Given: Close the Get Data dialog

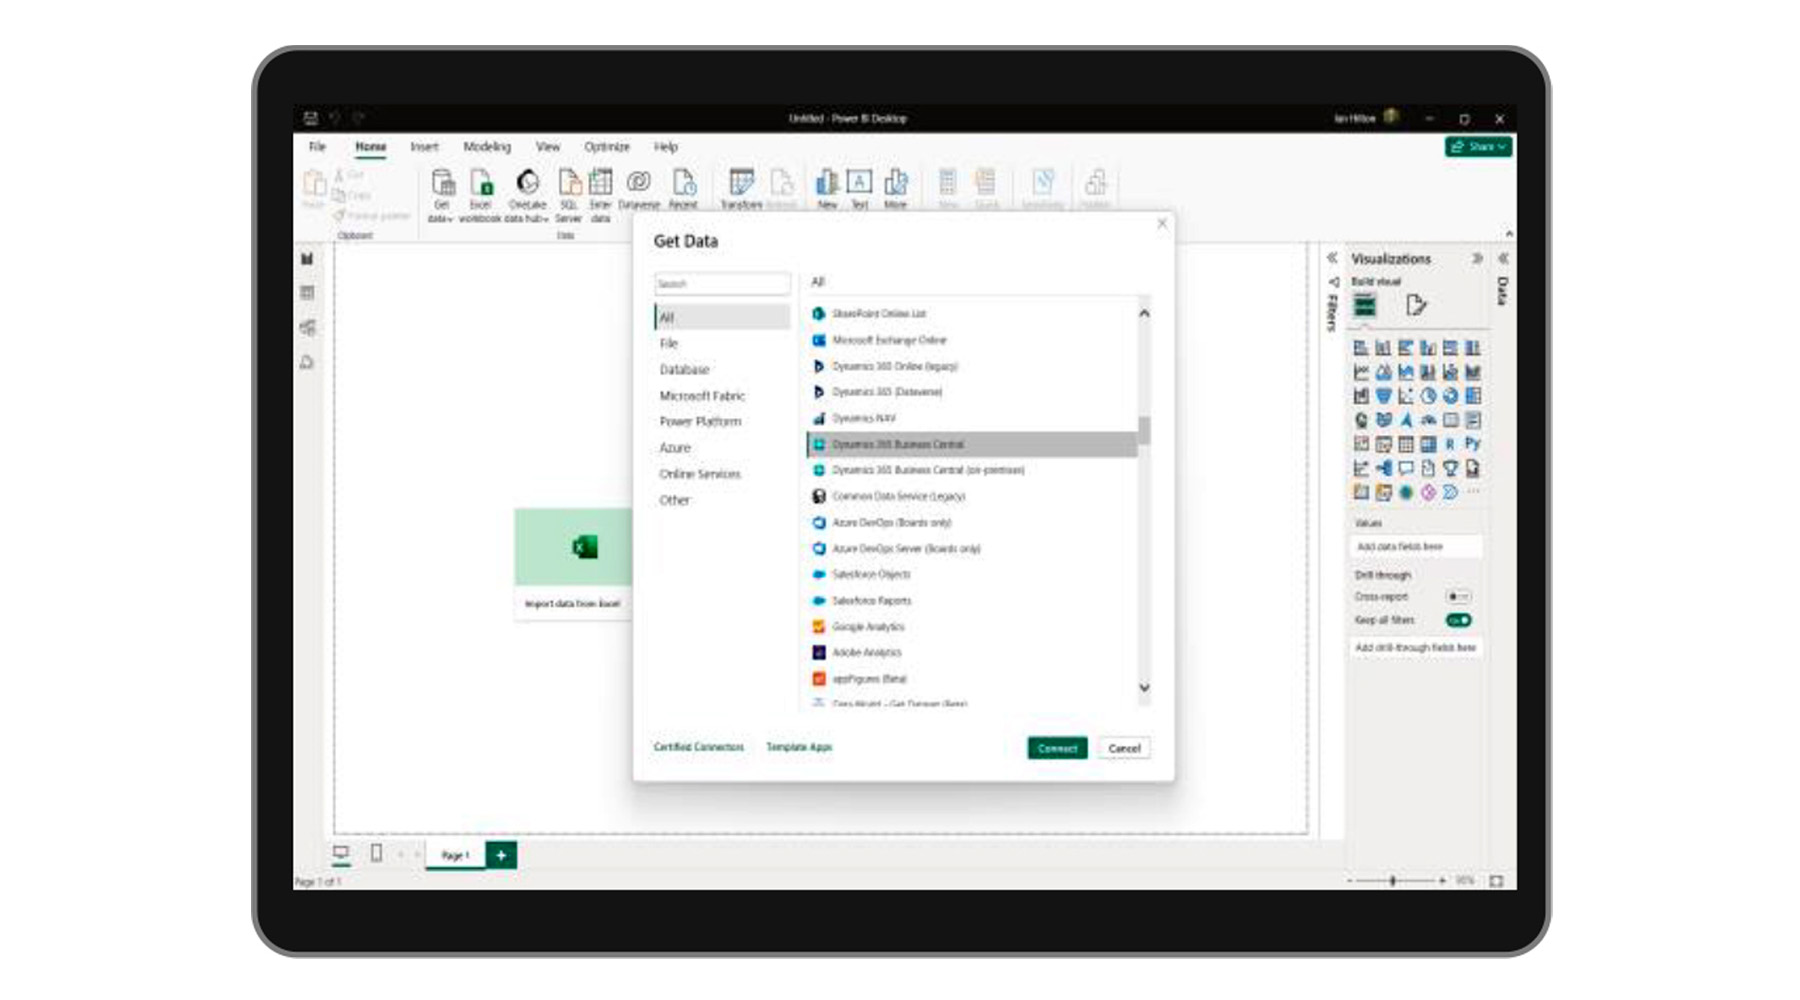Looking at the screenshot, I should [1162, 224].
